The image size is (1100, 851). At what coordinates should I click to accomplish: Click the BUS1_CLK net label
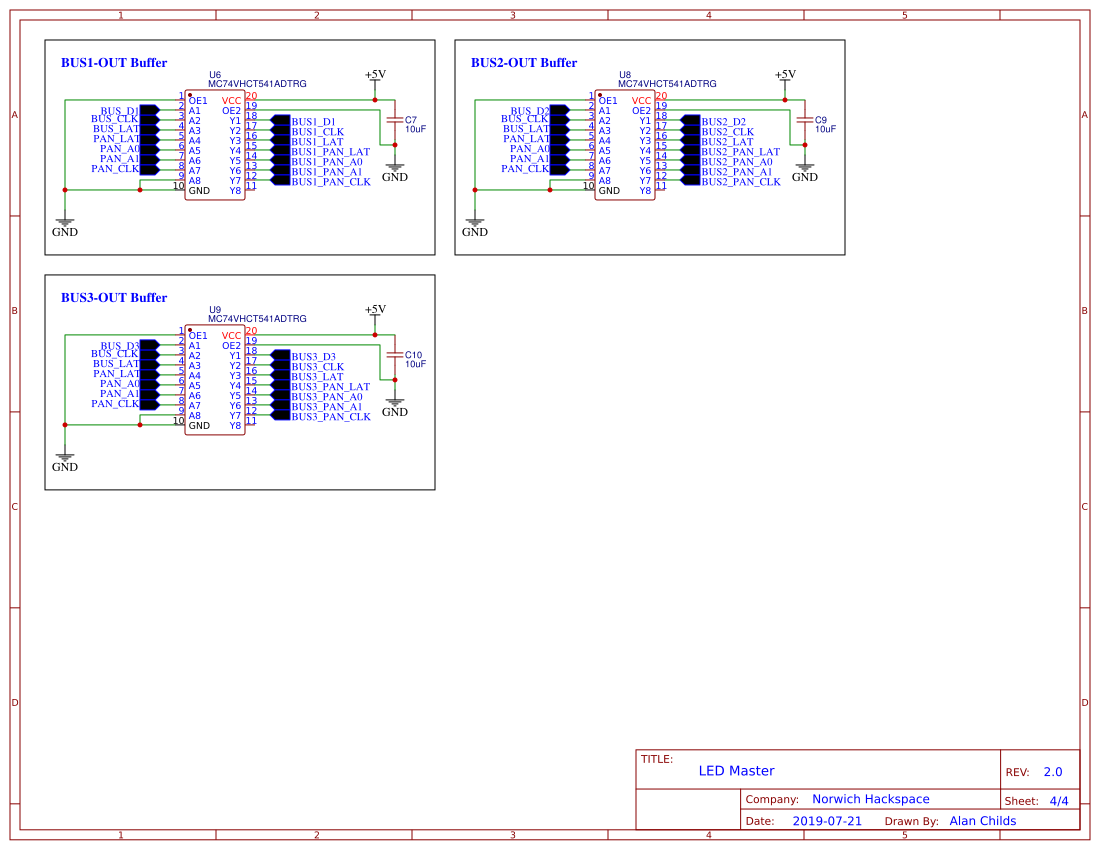point(318,132)
